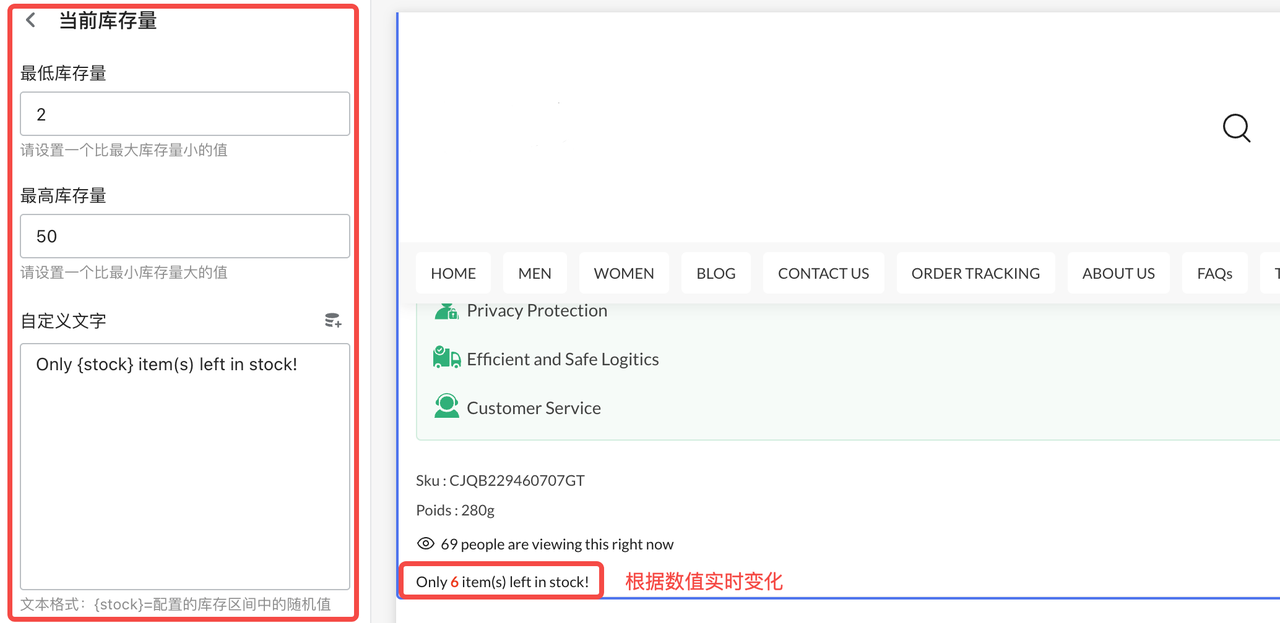Go to the WOMEN navigation tab
The width and height of the screenshot is (1280, 623).
(624, 273)
